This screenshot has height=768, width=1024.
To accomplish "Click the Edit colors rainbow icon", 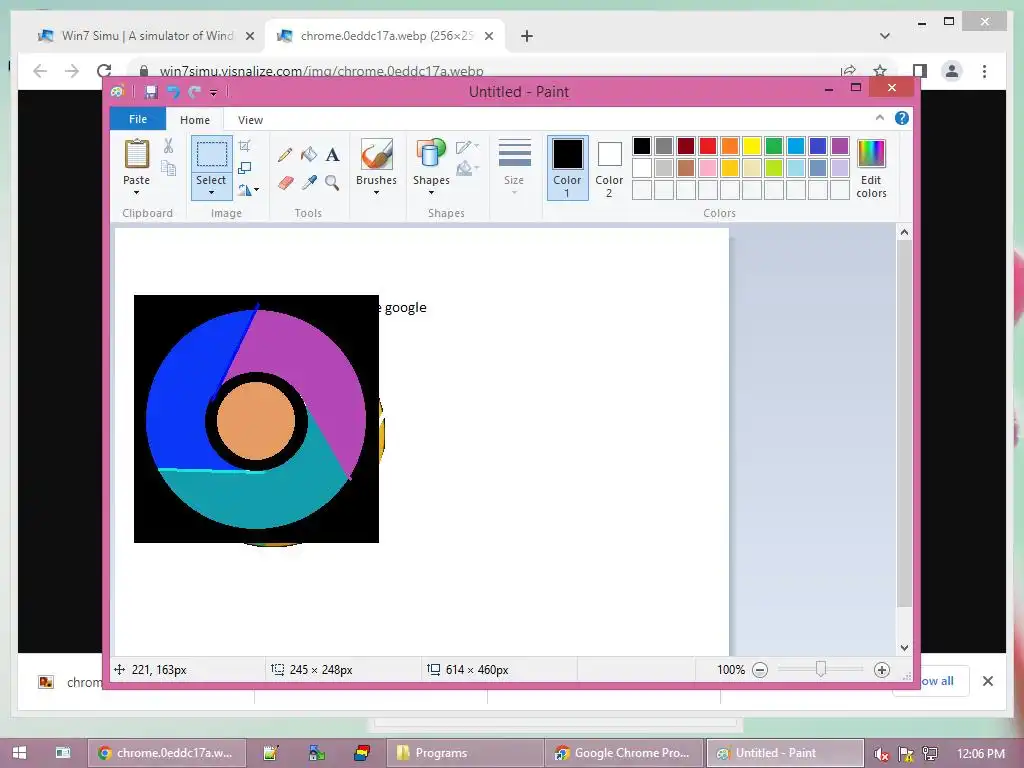I will point(871,154).
